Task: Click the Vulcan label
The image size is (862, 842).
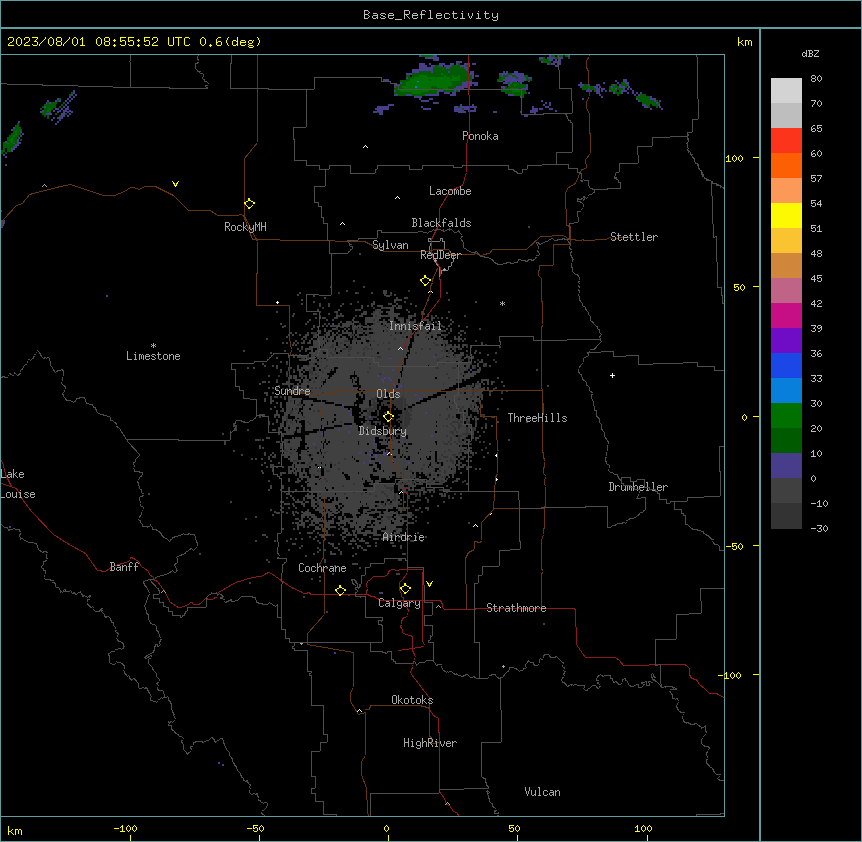Action: 542,792
